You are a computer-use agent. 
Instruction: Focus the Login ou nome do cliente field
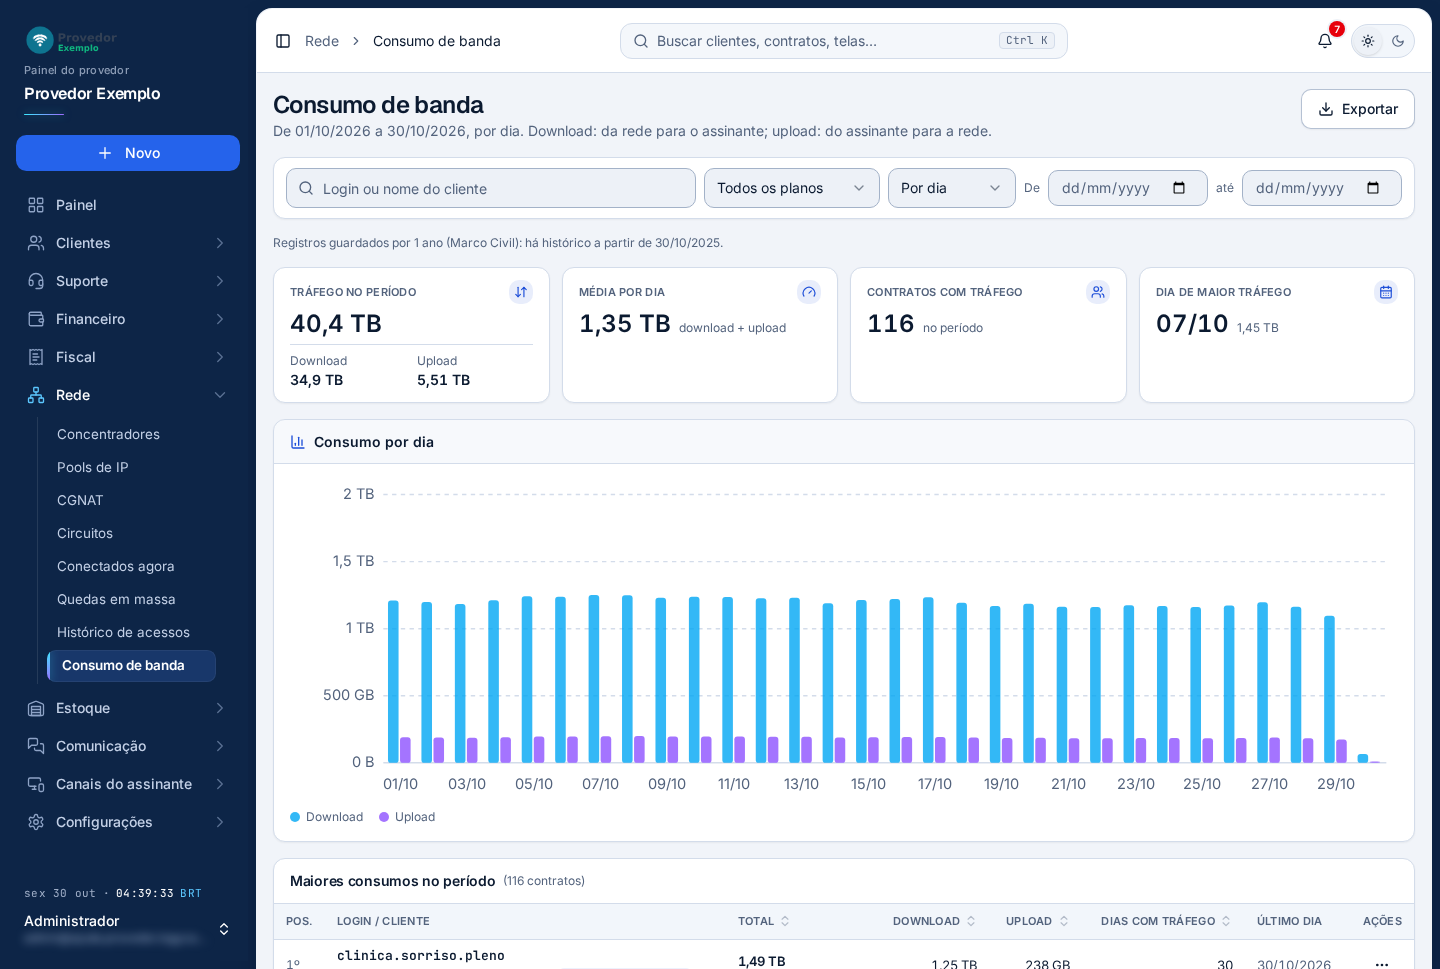(491, 188)
